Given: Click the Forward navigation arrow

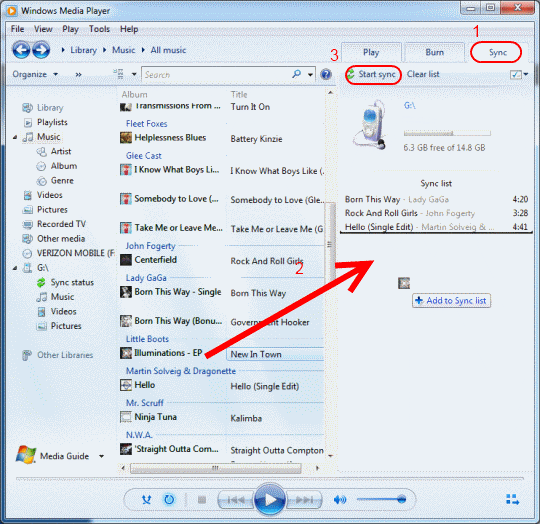Looking at the screenshot, I should pos(41,50).
